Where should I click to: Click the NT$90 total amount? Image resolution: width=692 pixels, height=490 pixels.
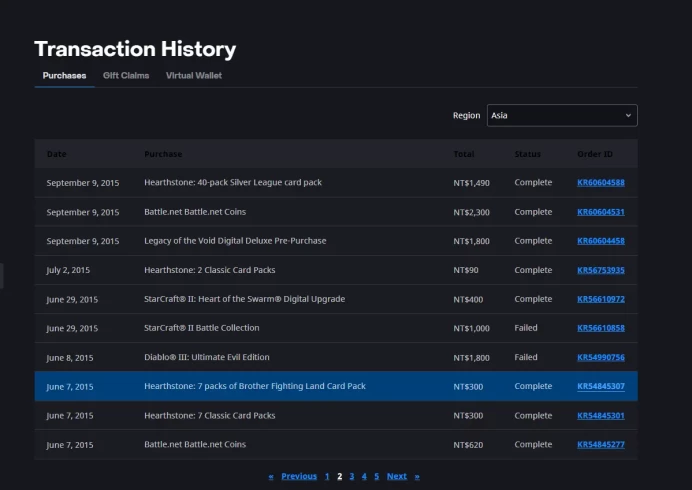point(466,270)
